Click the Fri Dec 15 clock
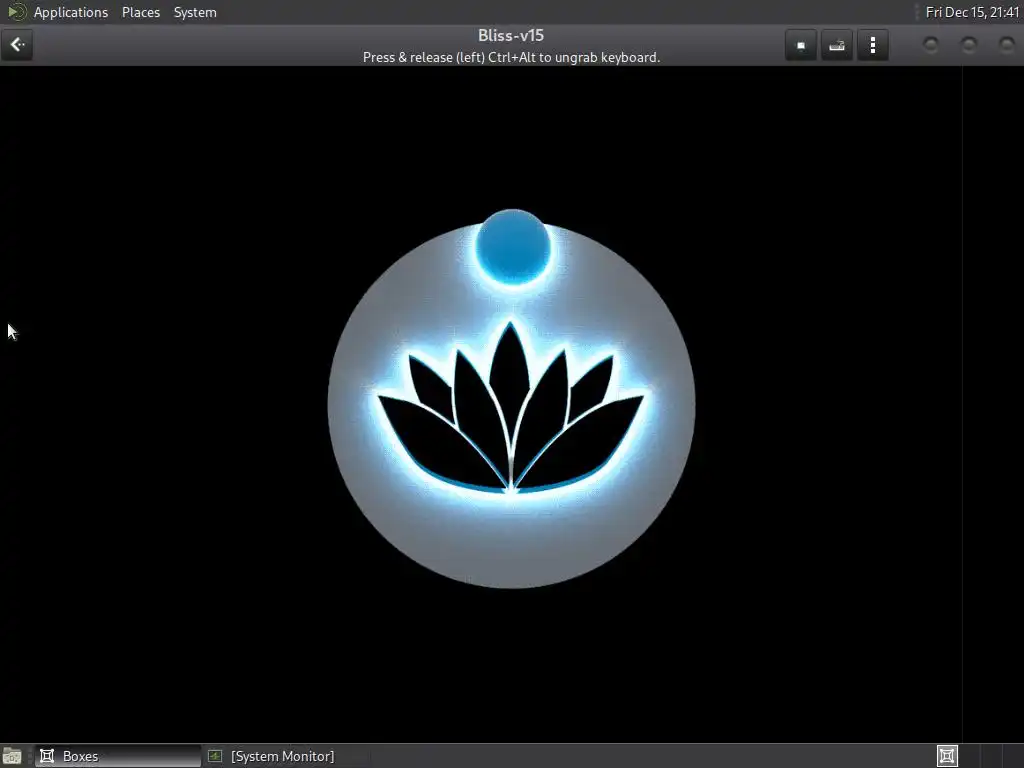 (x=972, y=12)
